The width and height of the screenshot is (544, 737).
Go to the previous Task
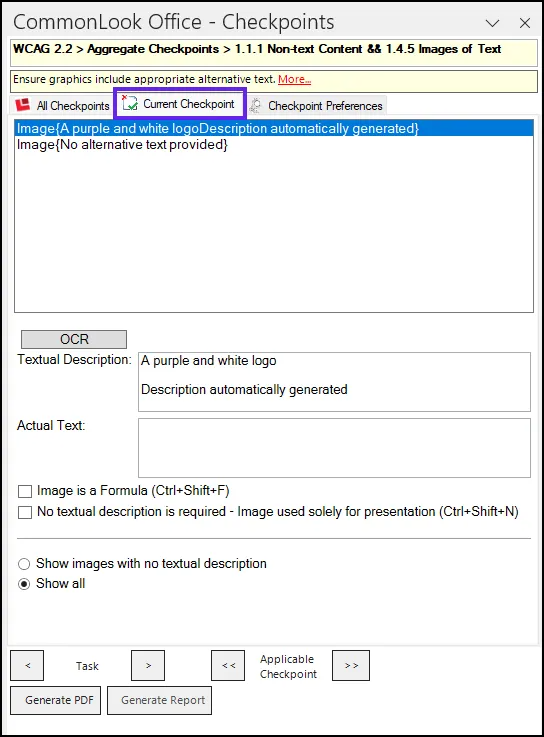pos(27,666)
